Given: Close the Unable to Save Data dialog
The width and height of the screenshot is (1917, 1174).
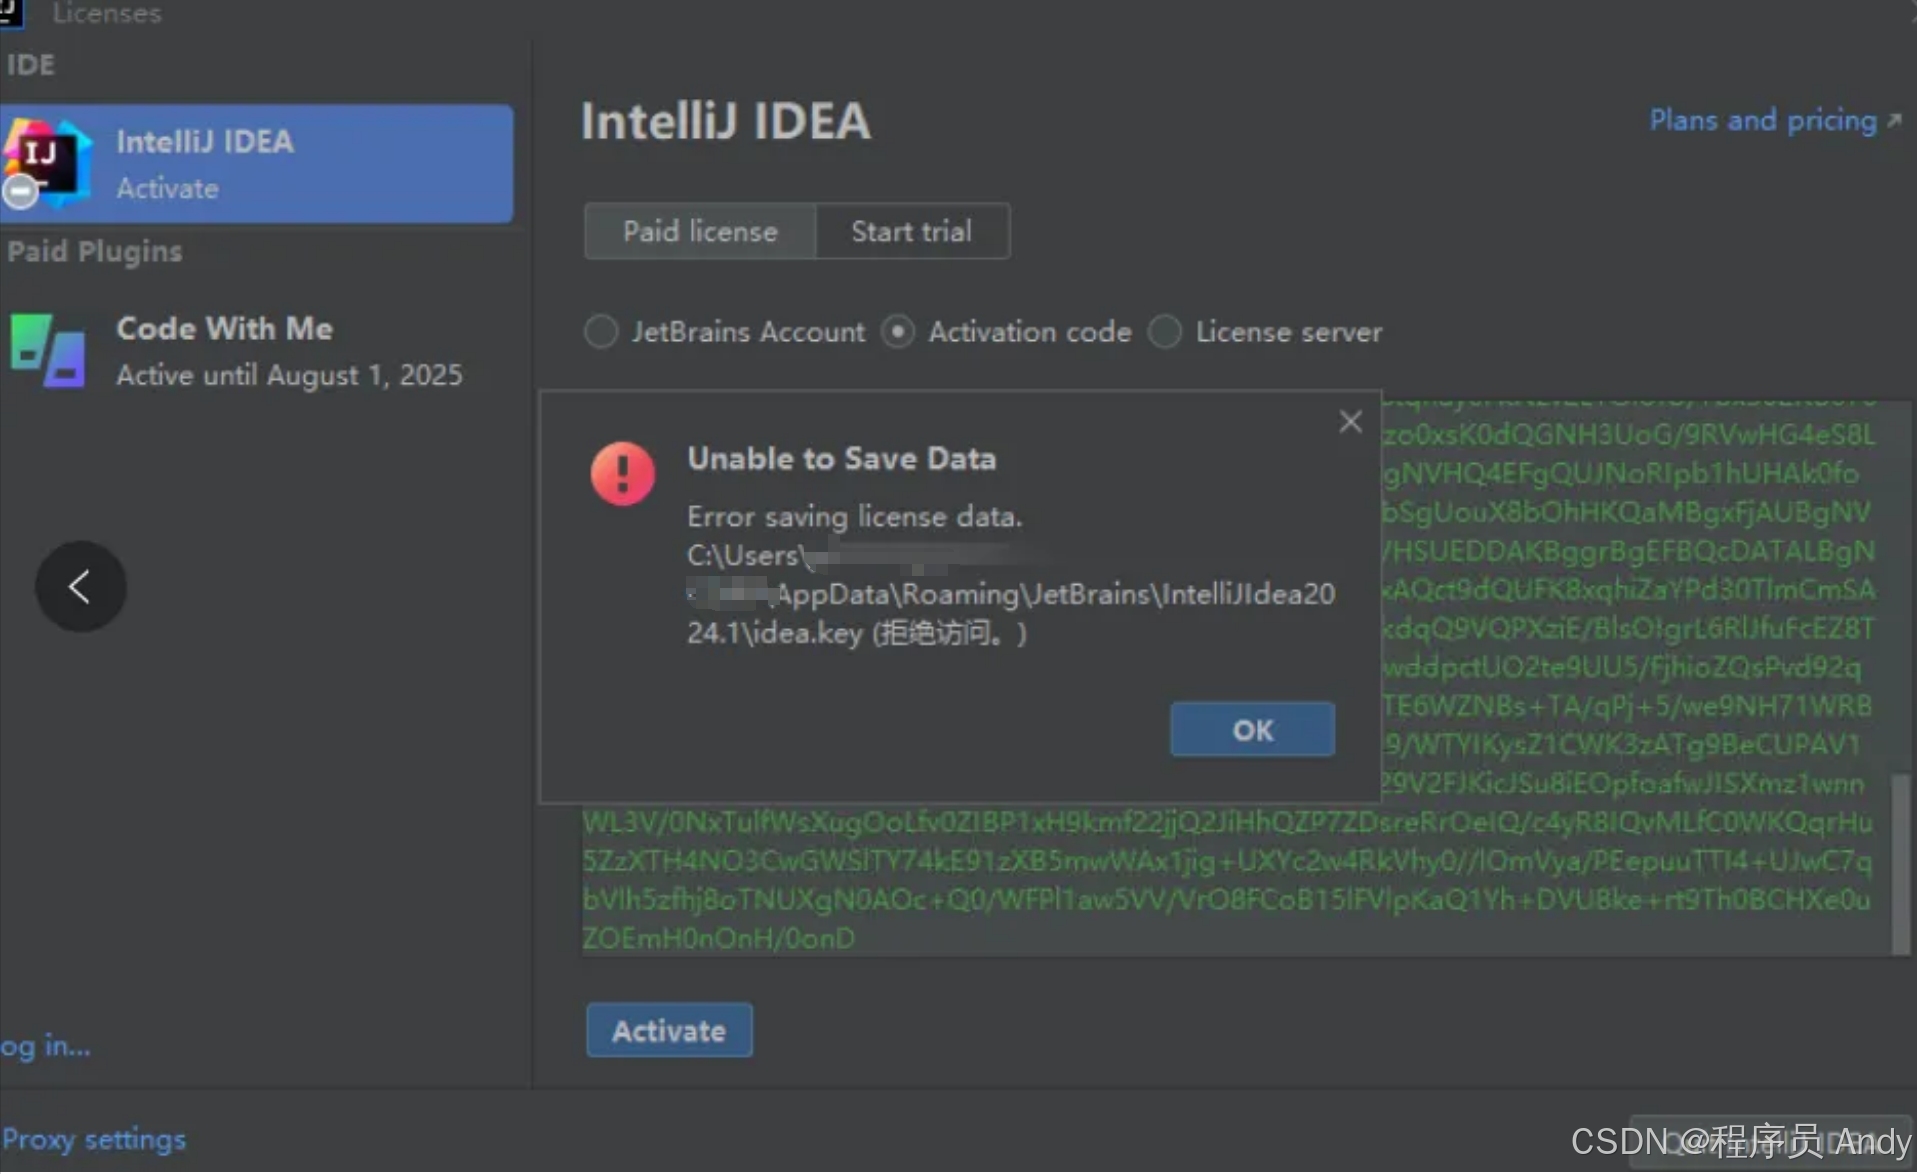Looking at the screenshot, I should point(1350,422).
